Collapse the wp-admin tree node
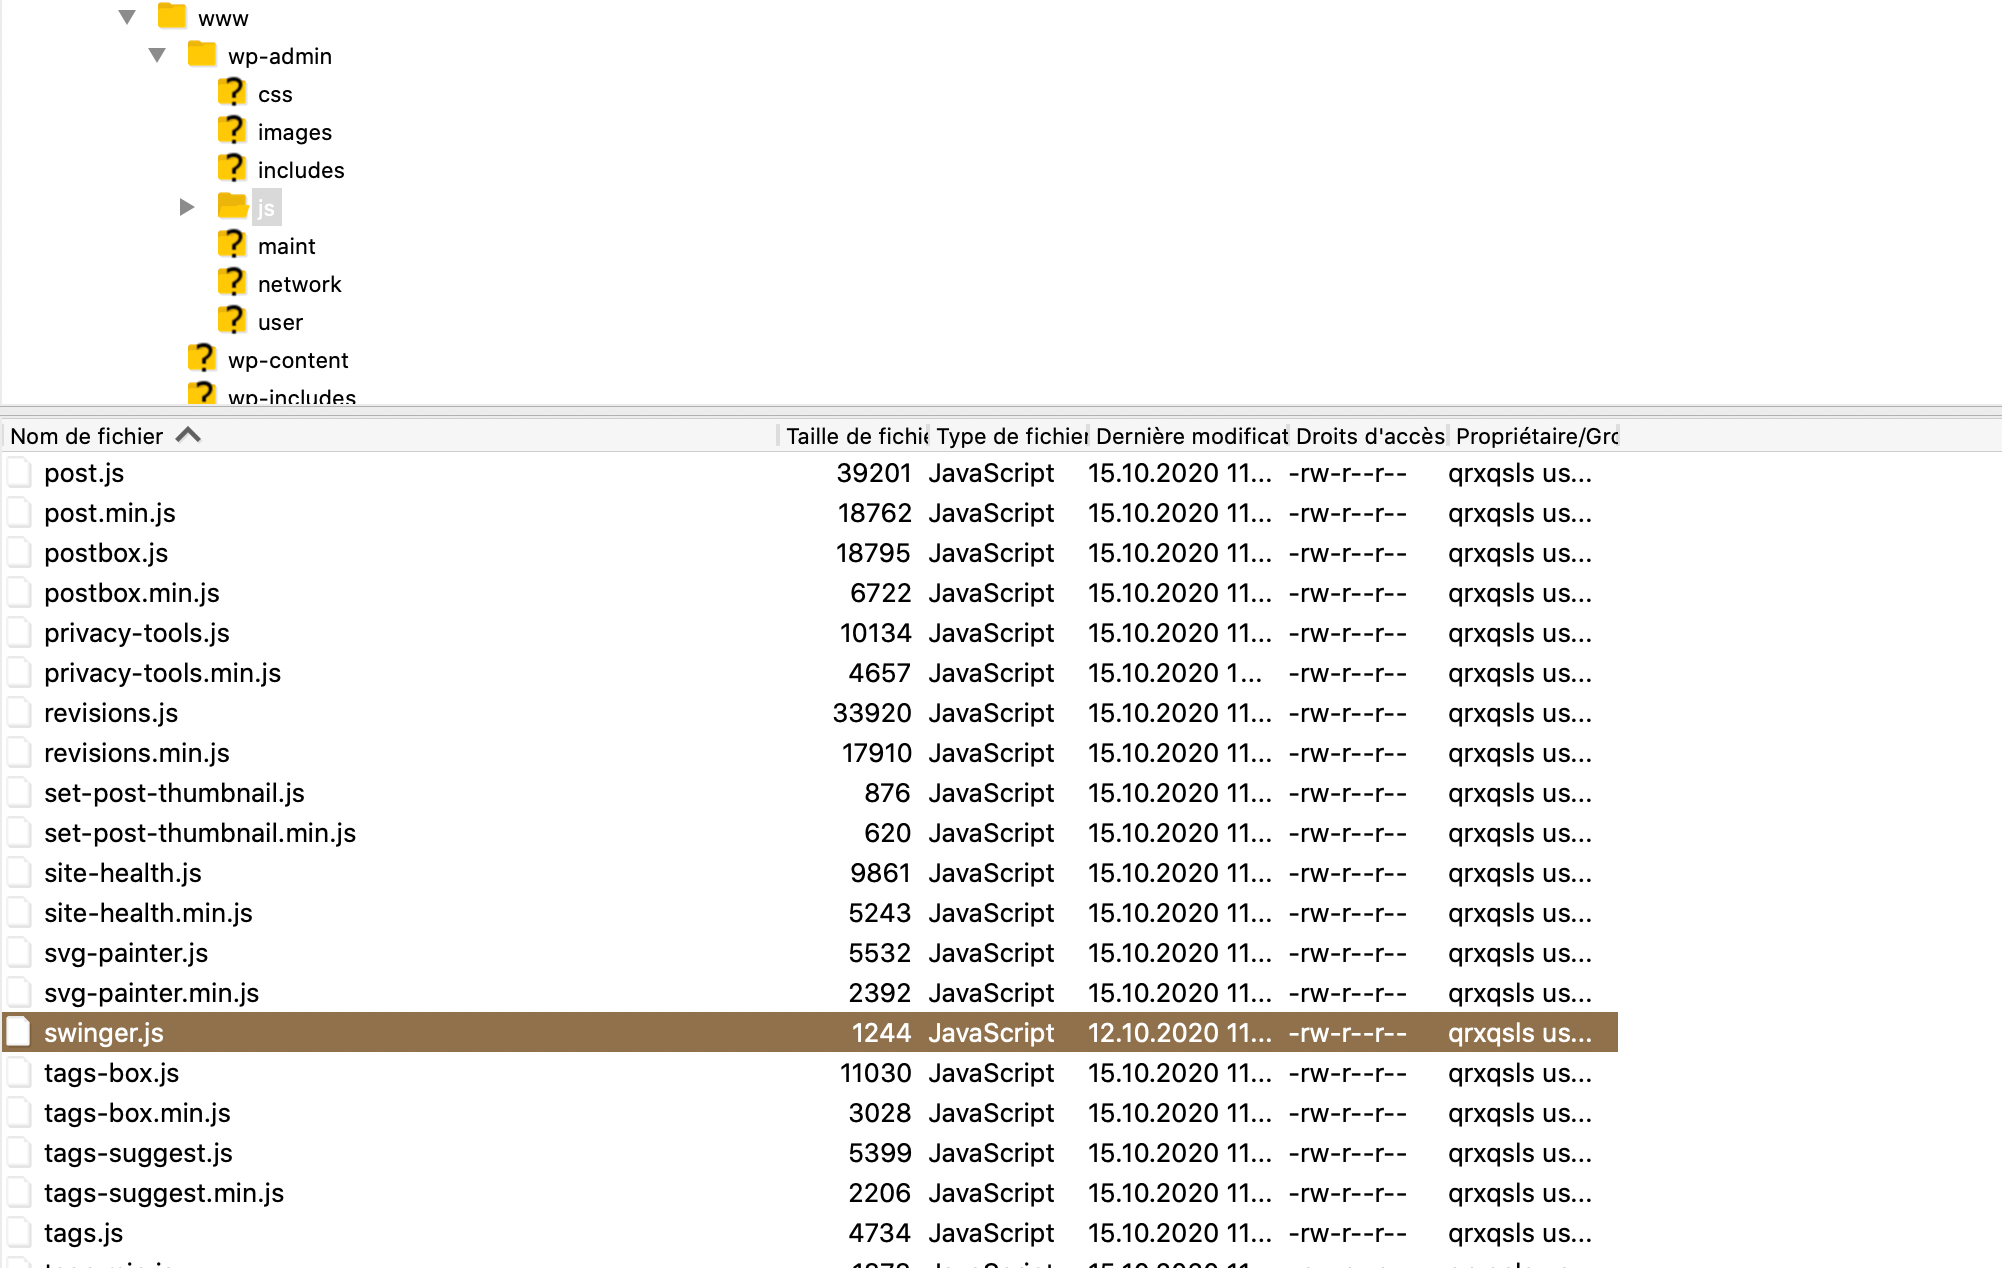Screen dimensions: 2002x1268 click(157, 55)
